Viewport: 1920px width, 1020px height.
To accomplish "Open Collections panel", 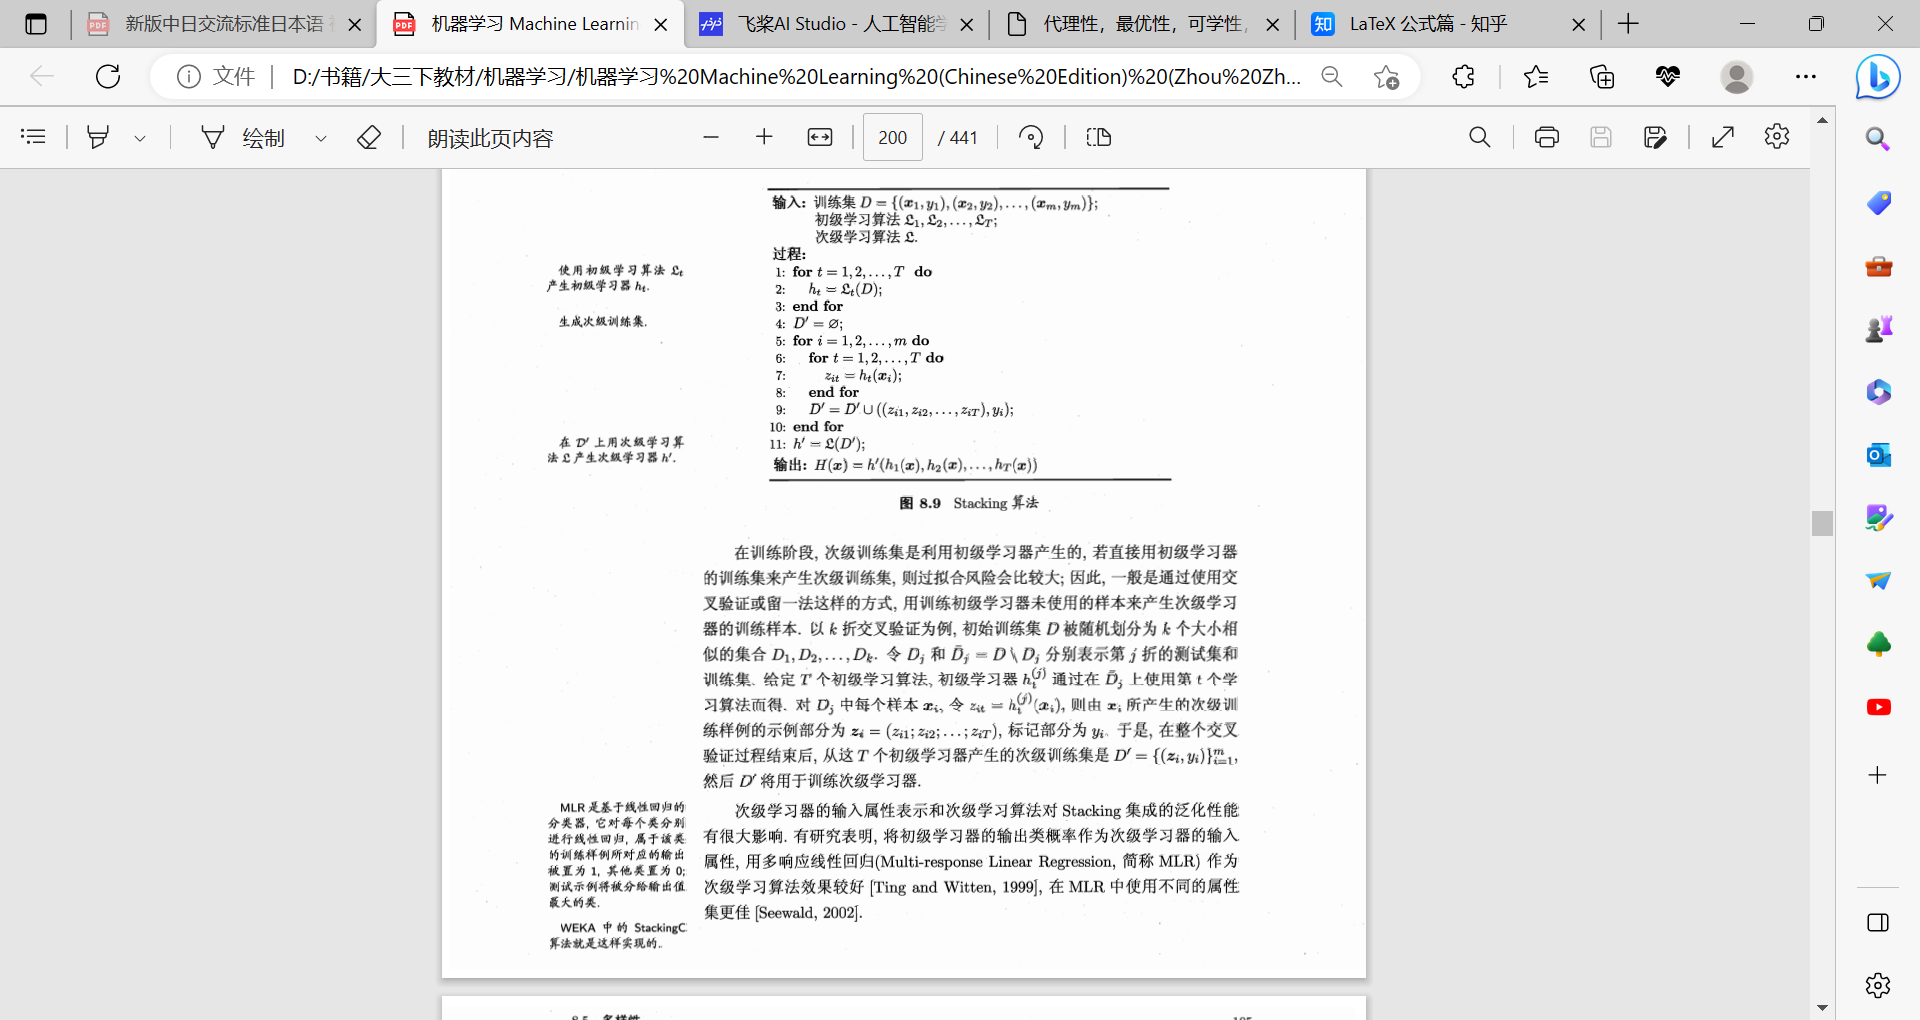I will click(1602, 76).
